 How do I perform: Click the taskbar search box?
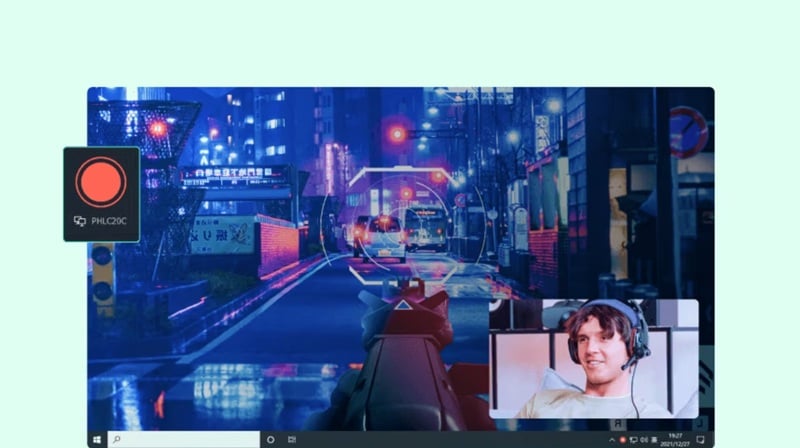[184, 439]
